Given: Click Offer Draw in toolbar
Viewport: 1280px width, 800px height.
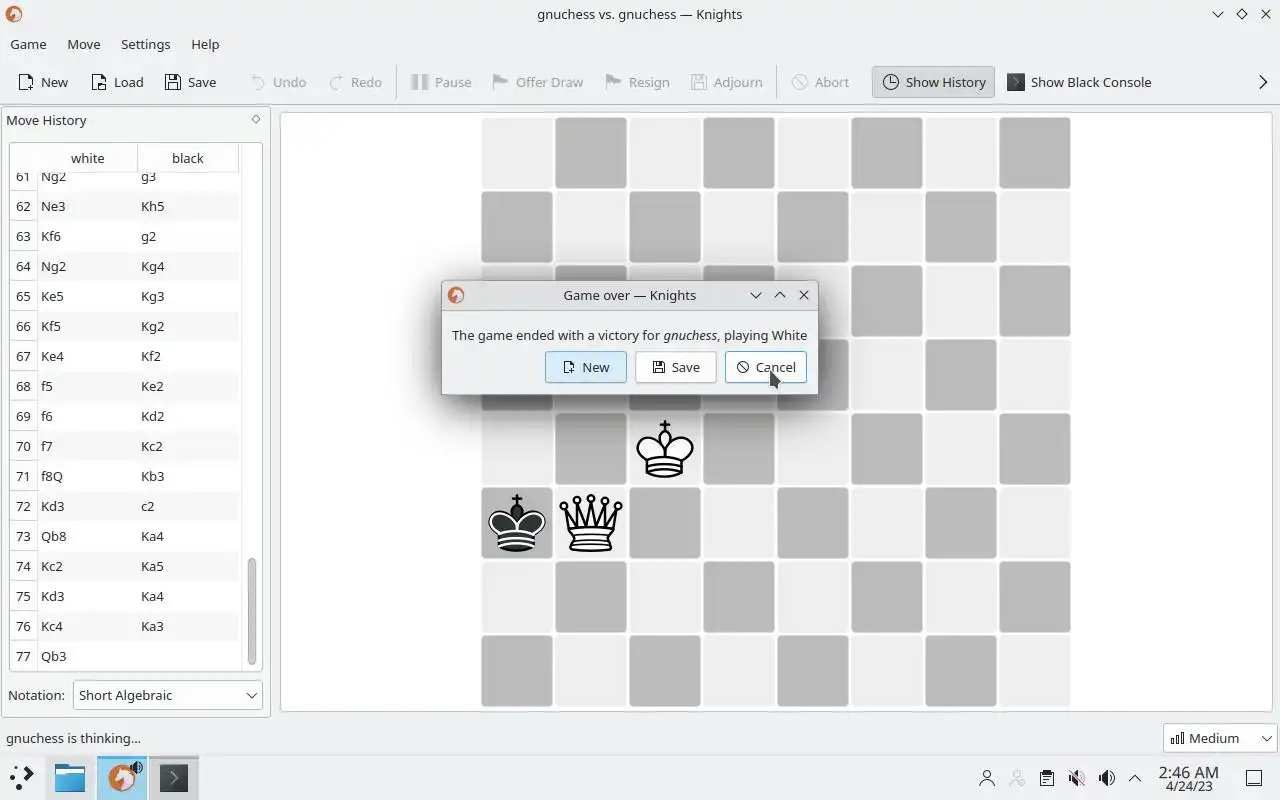Looking at the screenshot, I should (538, 82).
